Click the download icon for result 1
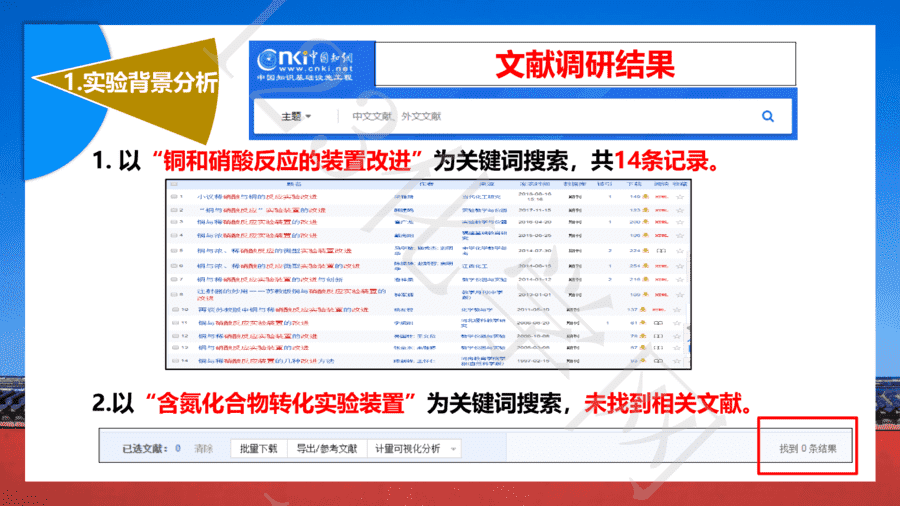 point(645,197)
